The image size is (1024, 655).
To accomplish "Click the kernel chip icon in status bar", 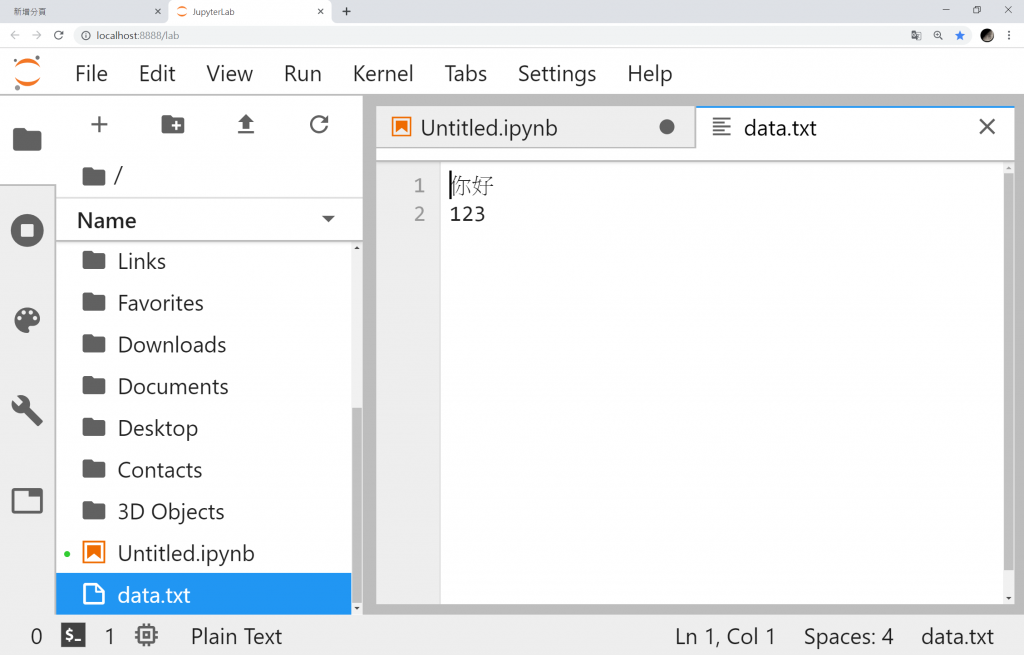I will click(x=146, y=636).
